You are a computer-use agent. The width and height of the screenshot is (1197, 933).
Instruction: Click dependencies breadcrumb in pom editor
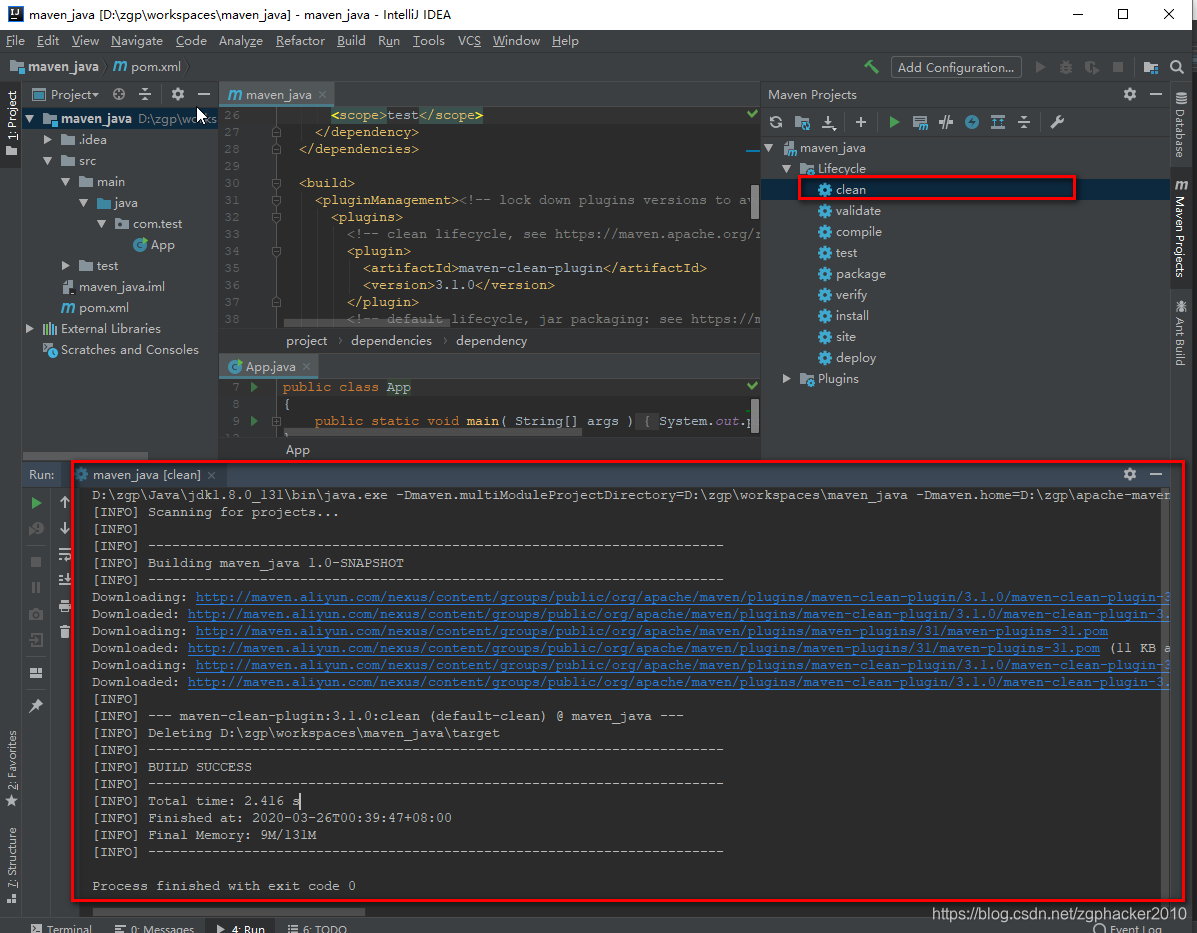[391, 341]
